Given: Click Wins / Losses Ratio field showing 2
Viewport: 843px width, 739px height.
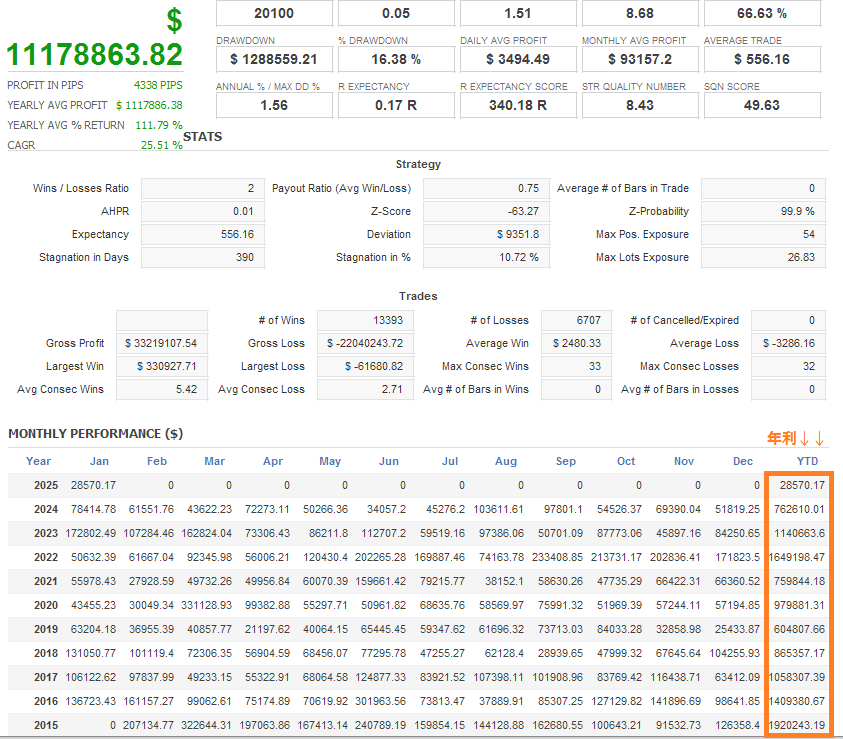Looking at the screenshot, I should pos(203,188).
